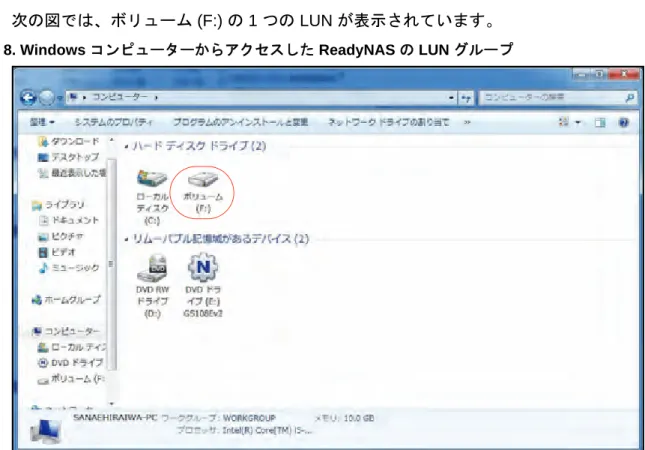Minimize the Explorer window

point(581,74)
